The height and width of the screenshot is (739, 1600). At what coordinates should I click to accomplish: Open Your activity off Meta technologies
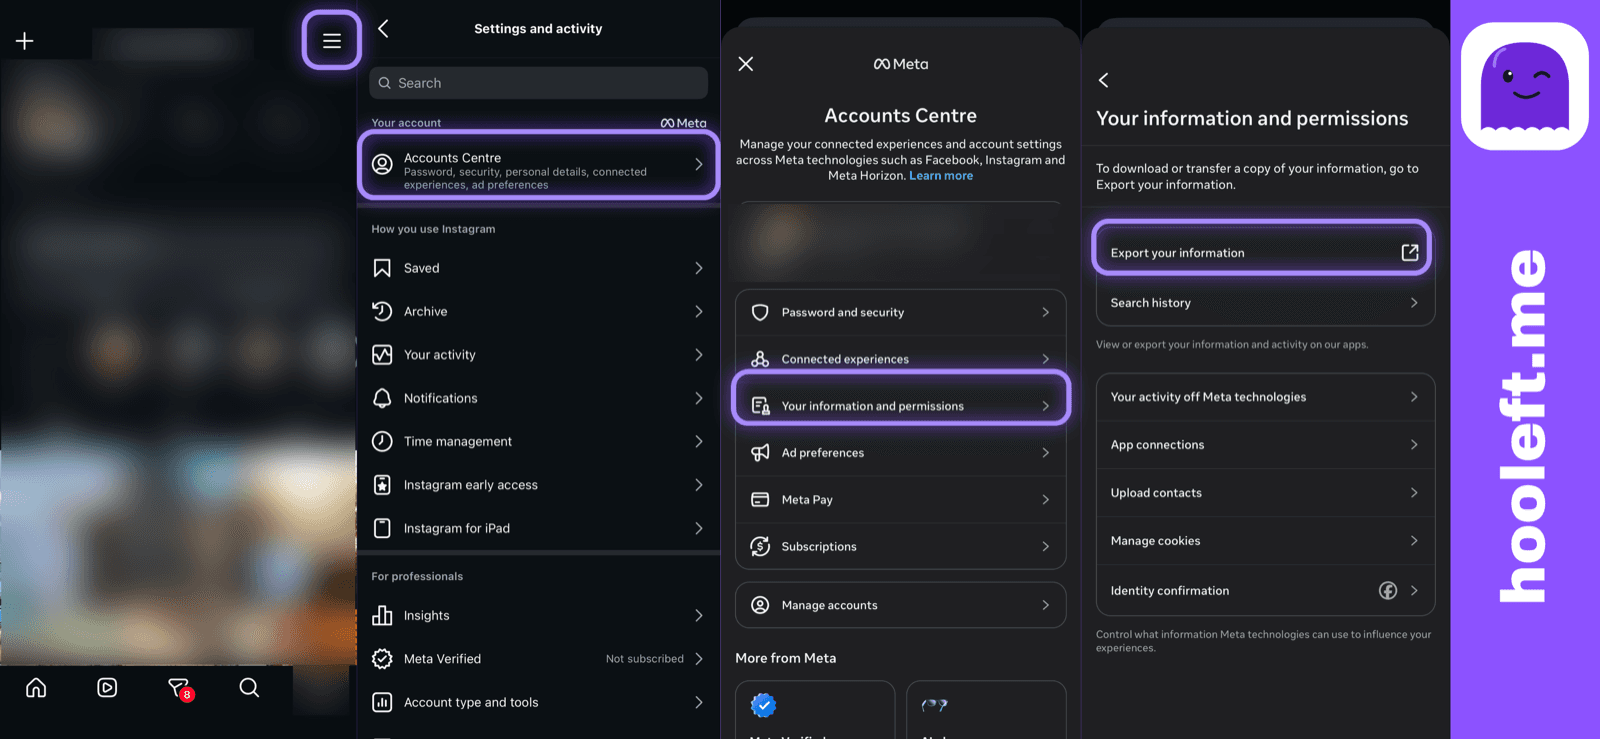tap(1266, 397)
